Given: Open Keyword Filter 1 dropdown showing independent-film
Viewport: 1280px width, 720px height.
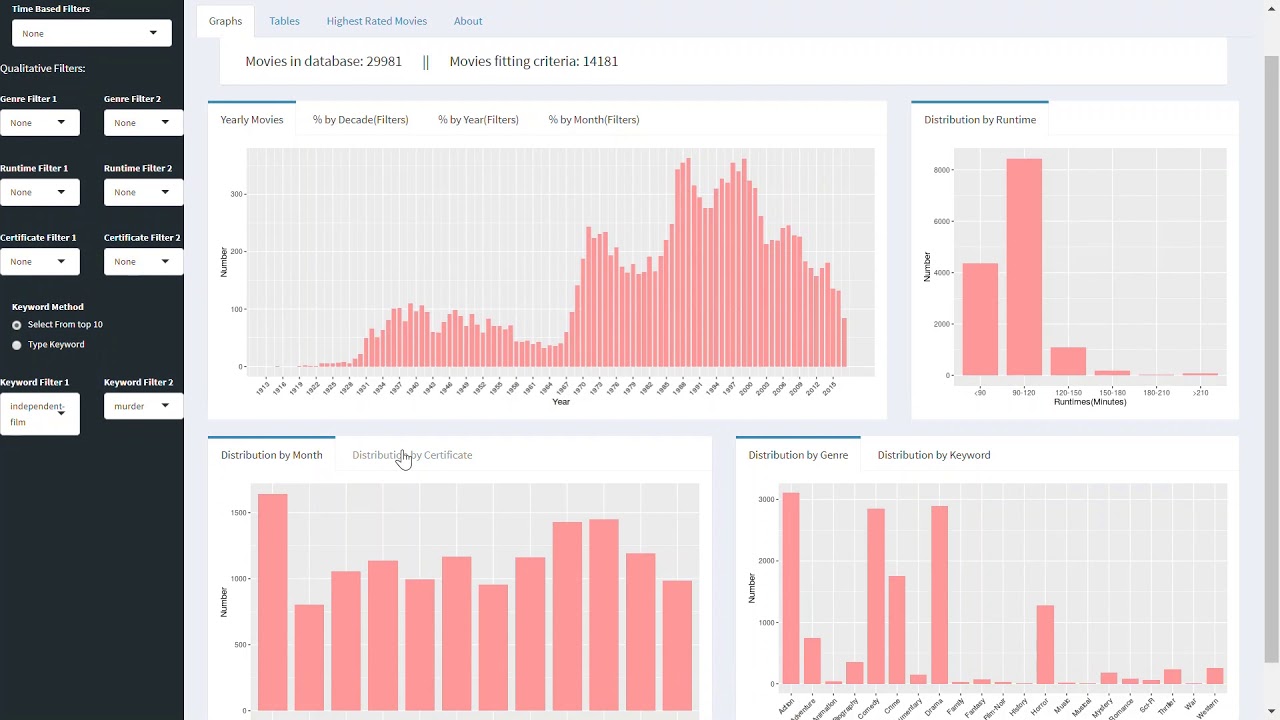Looking at the screenshot, I should pyautogui.click(x=40, y=414).
